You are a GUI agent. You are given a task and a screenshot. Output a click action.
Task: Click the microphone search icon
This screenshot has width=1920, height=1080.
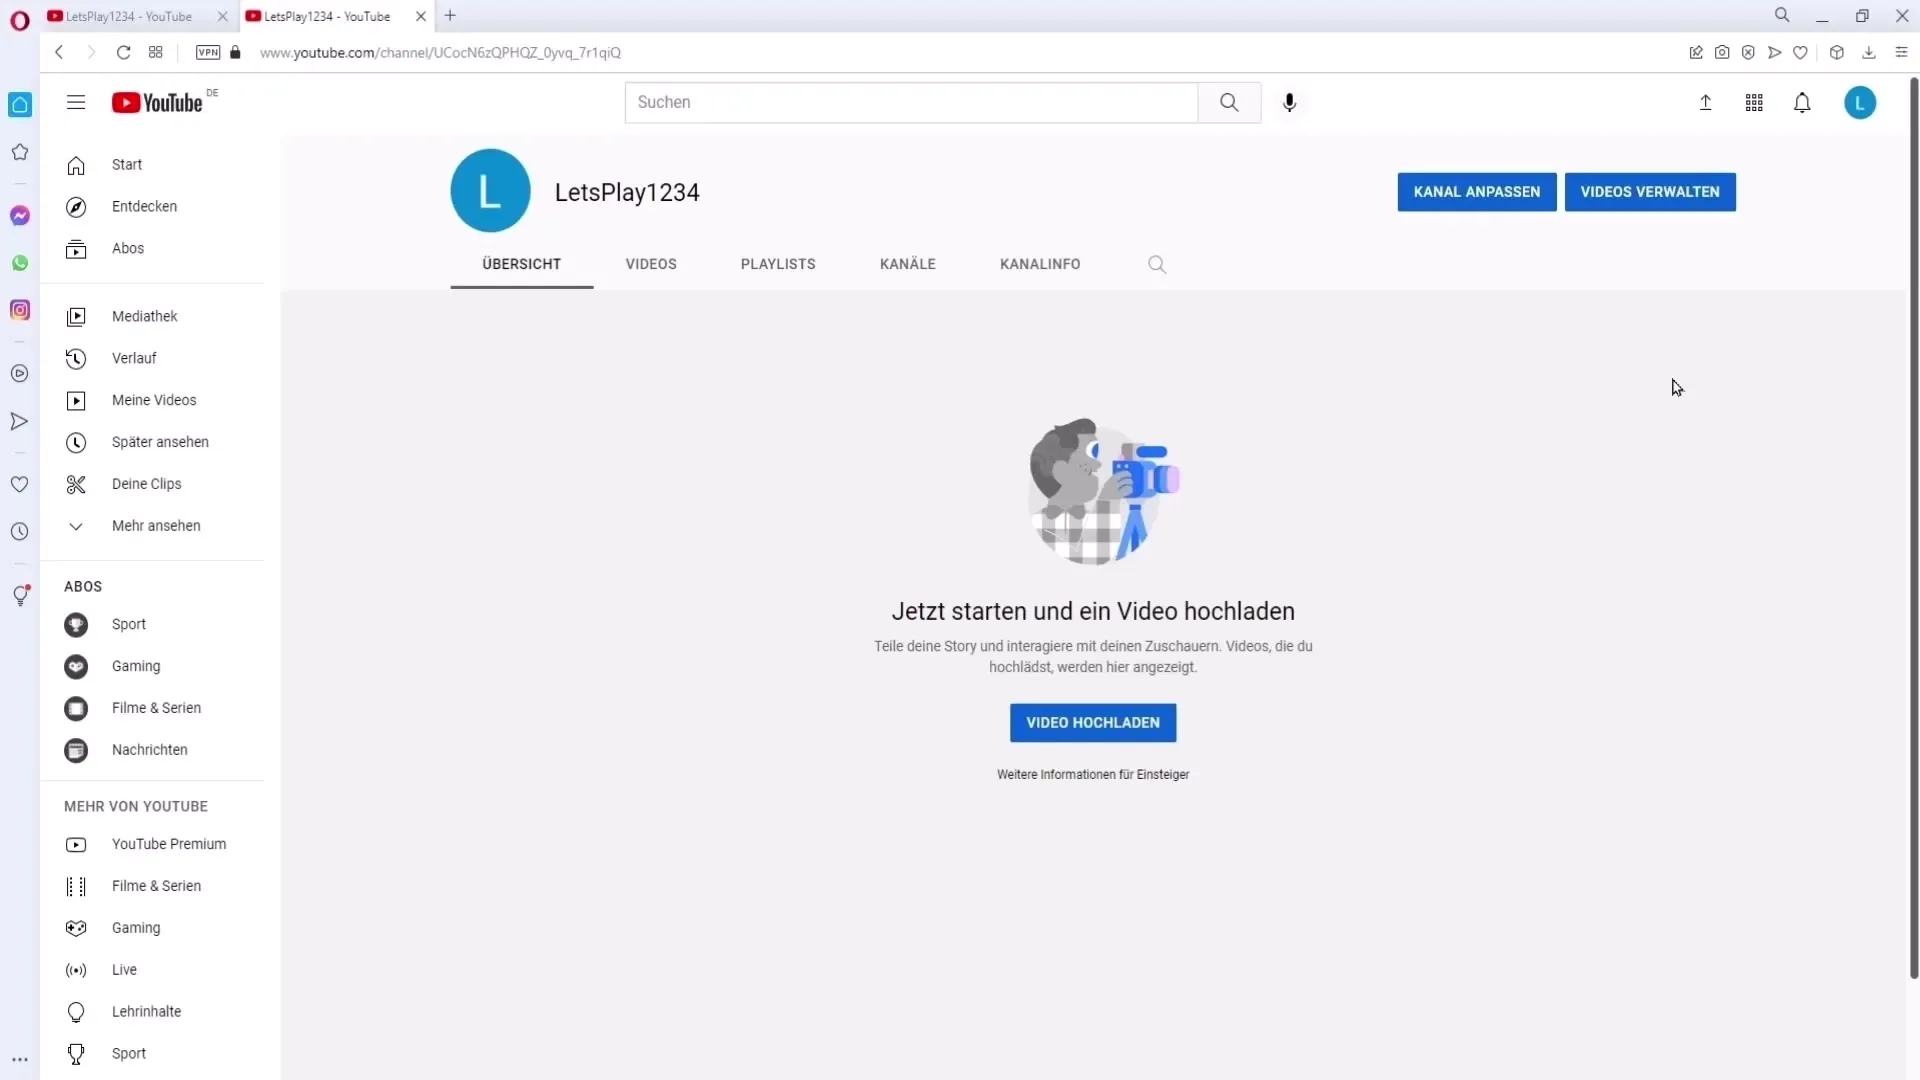(x=1291, y=102)
